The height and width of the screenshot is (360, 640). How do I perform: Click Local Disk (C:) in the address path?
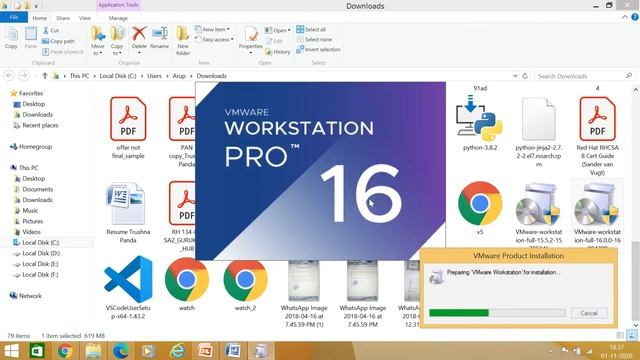point(118,76)
